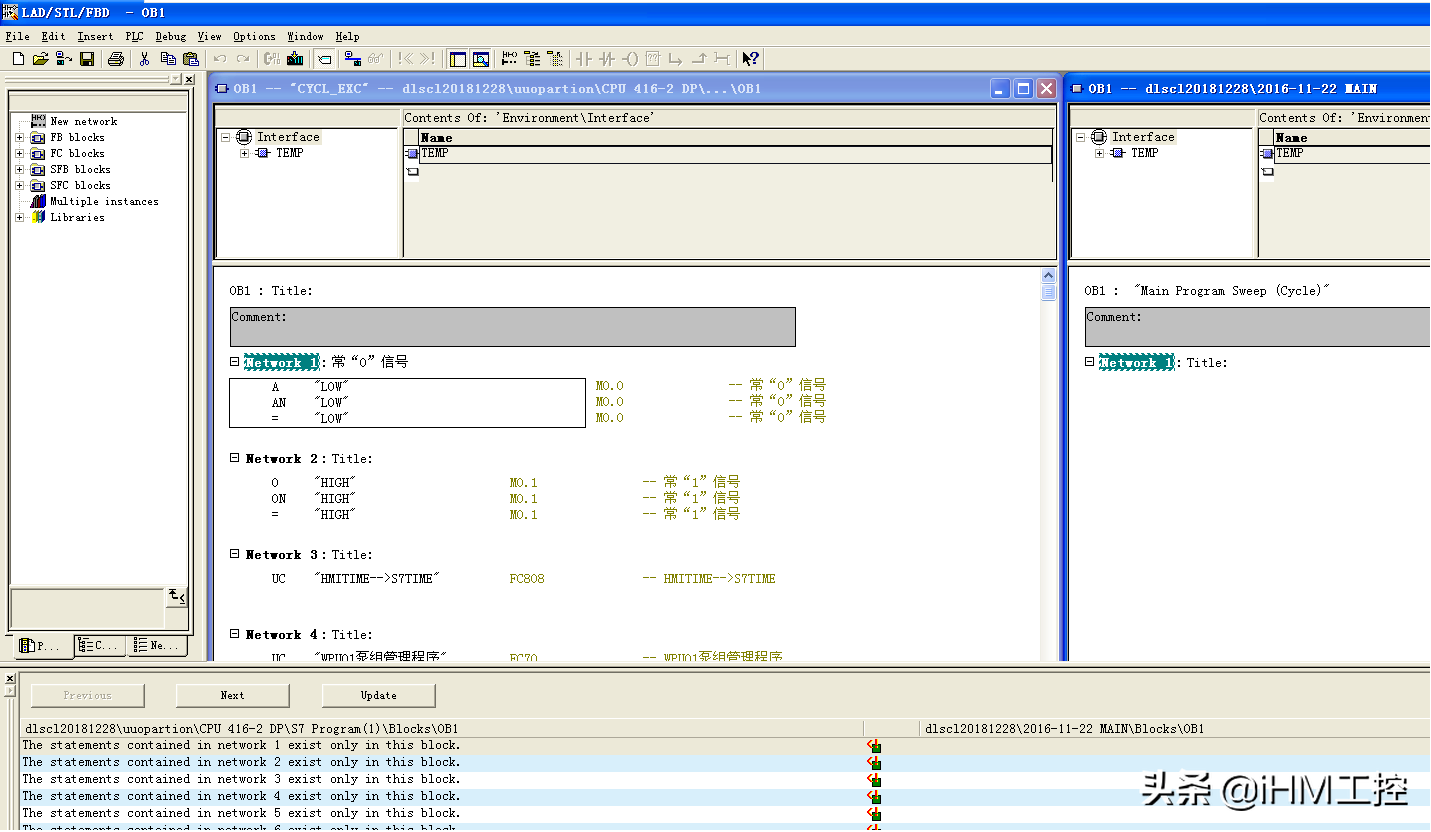Open the PLC menu
This screenshot has height=832, width=1431.
coord(134,37)
